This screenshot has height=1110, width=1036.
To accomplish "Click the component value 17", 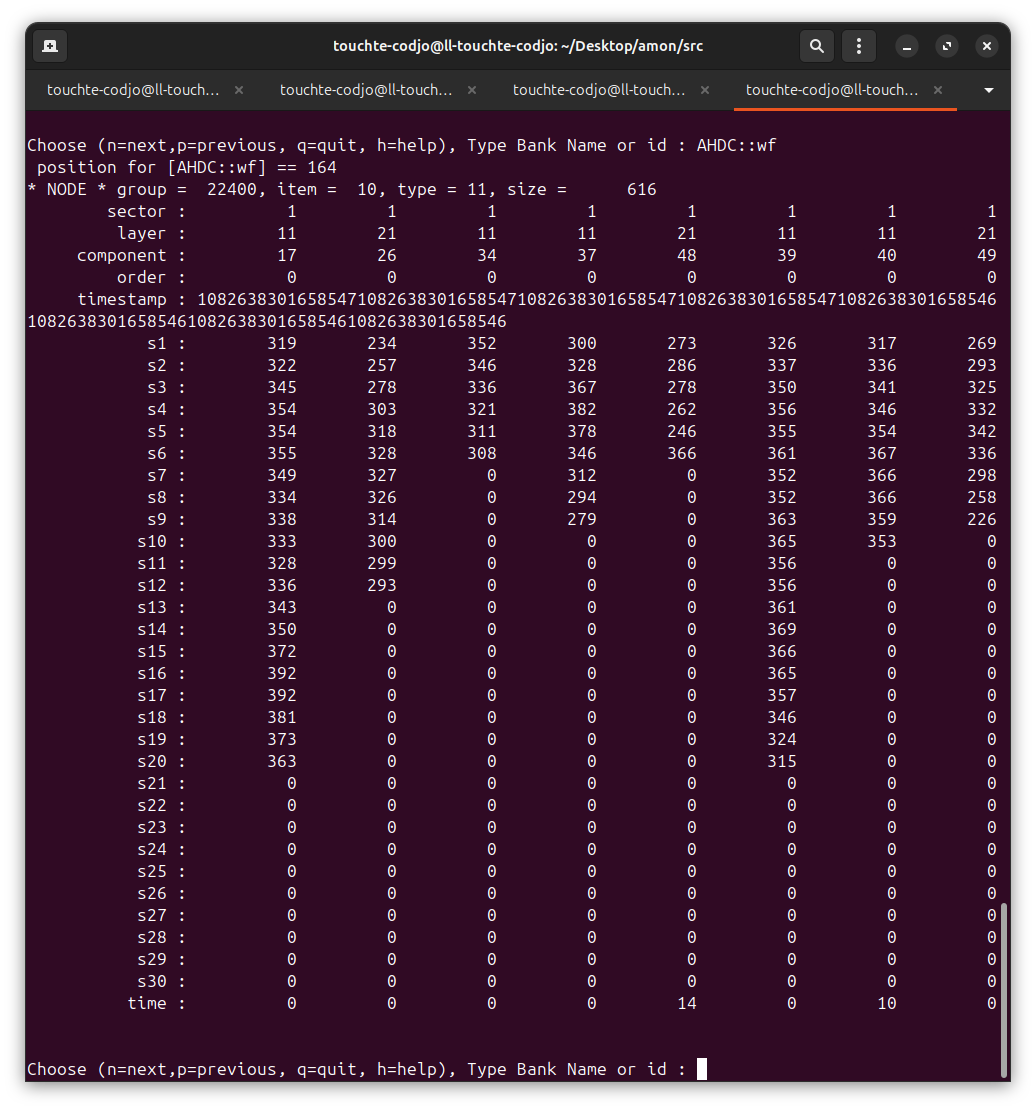I will [287, 256].
